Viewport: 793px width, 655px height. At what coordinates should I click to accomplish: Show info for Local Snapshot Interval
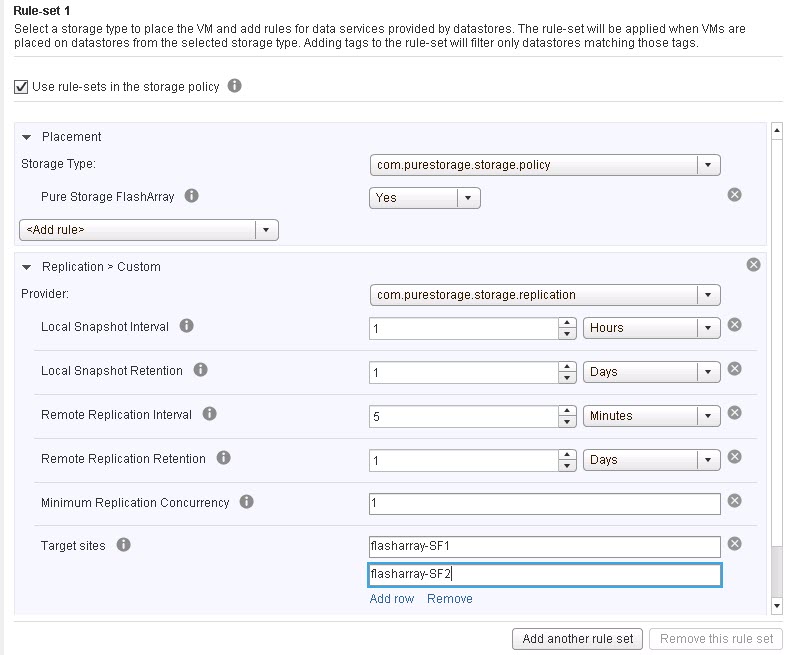point(186,326)
